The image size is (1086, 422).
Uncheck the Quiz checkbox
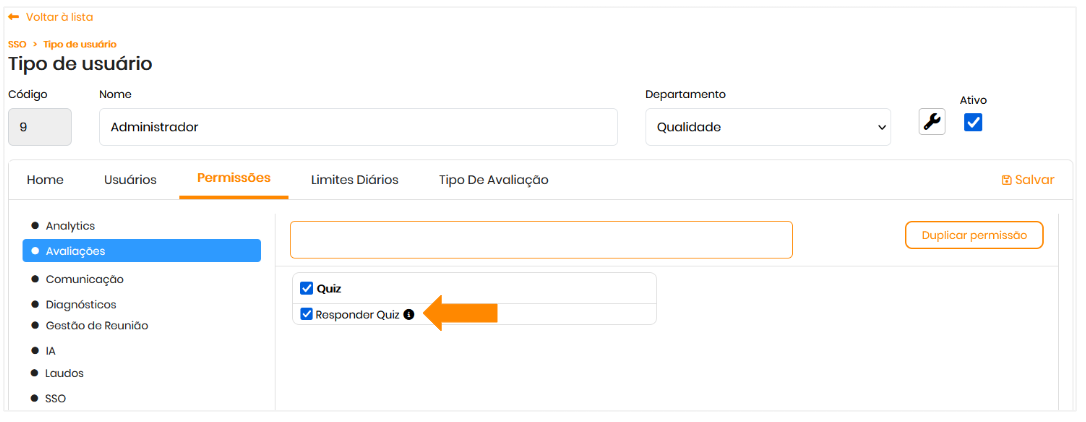pos(307,288)
